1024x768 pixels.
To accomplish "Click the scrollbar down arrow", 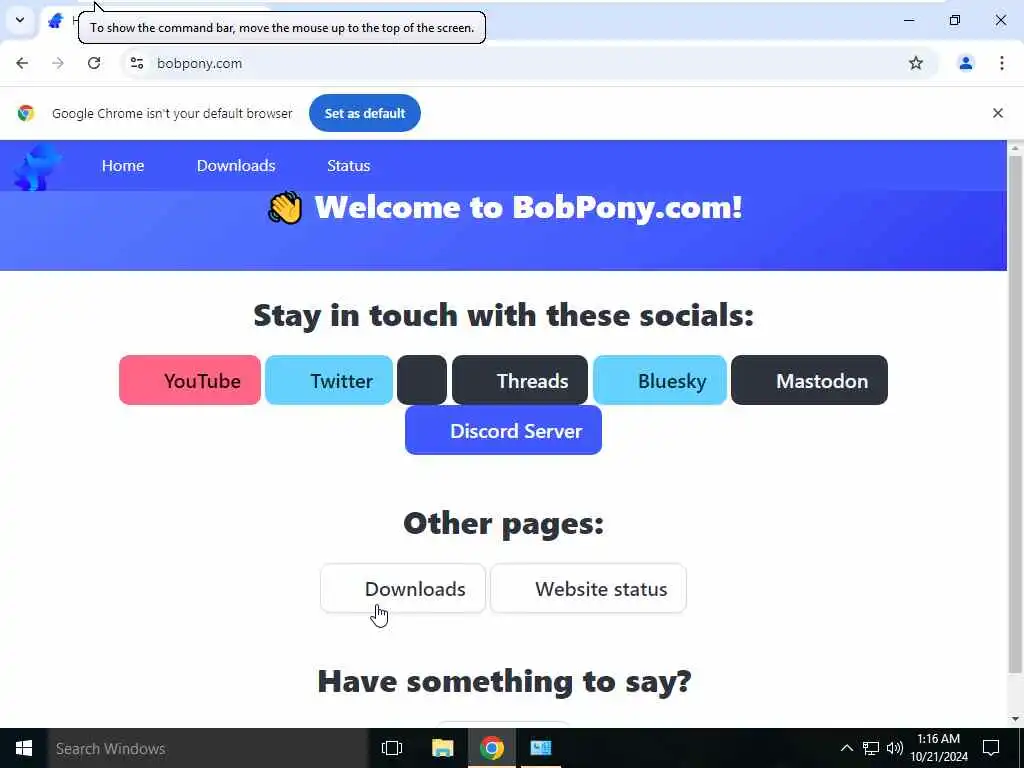I will 1015,719.
